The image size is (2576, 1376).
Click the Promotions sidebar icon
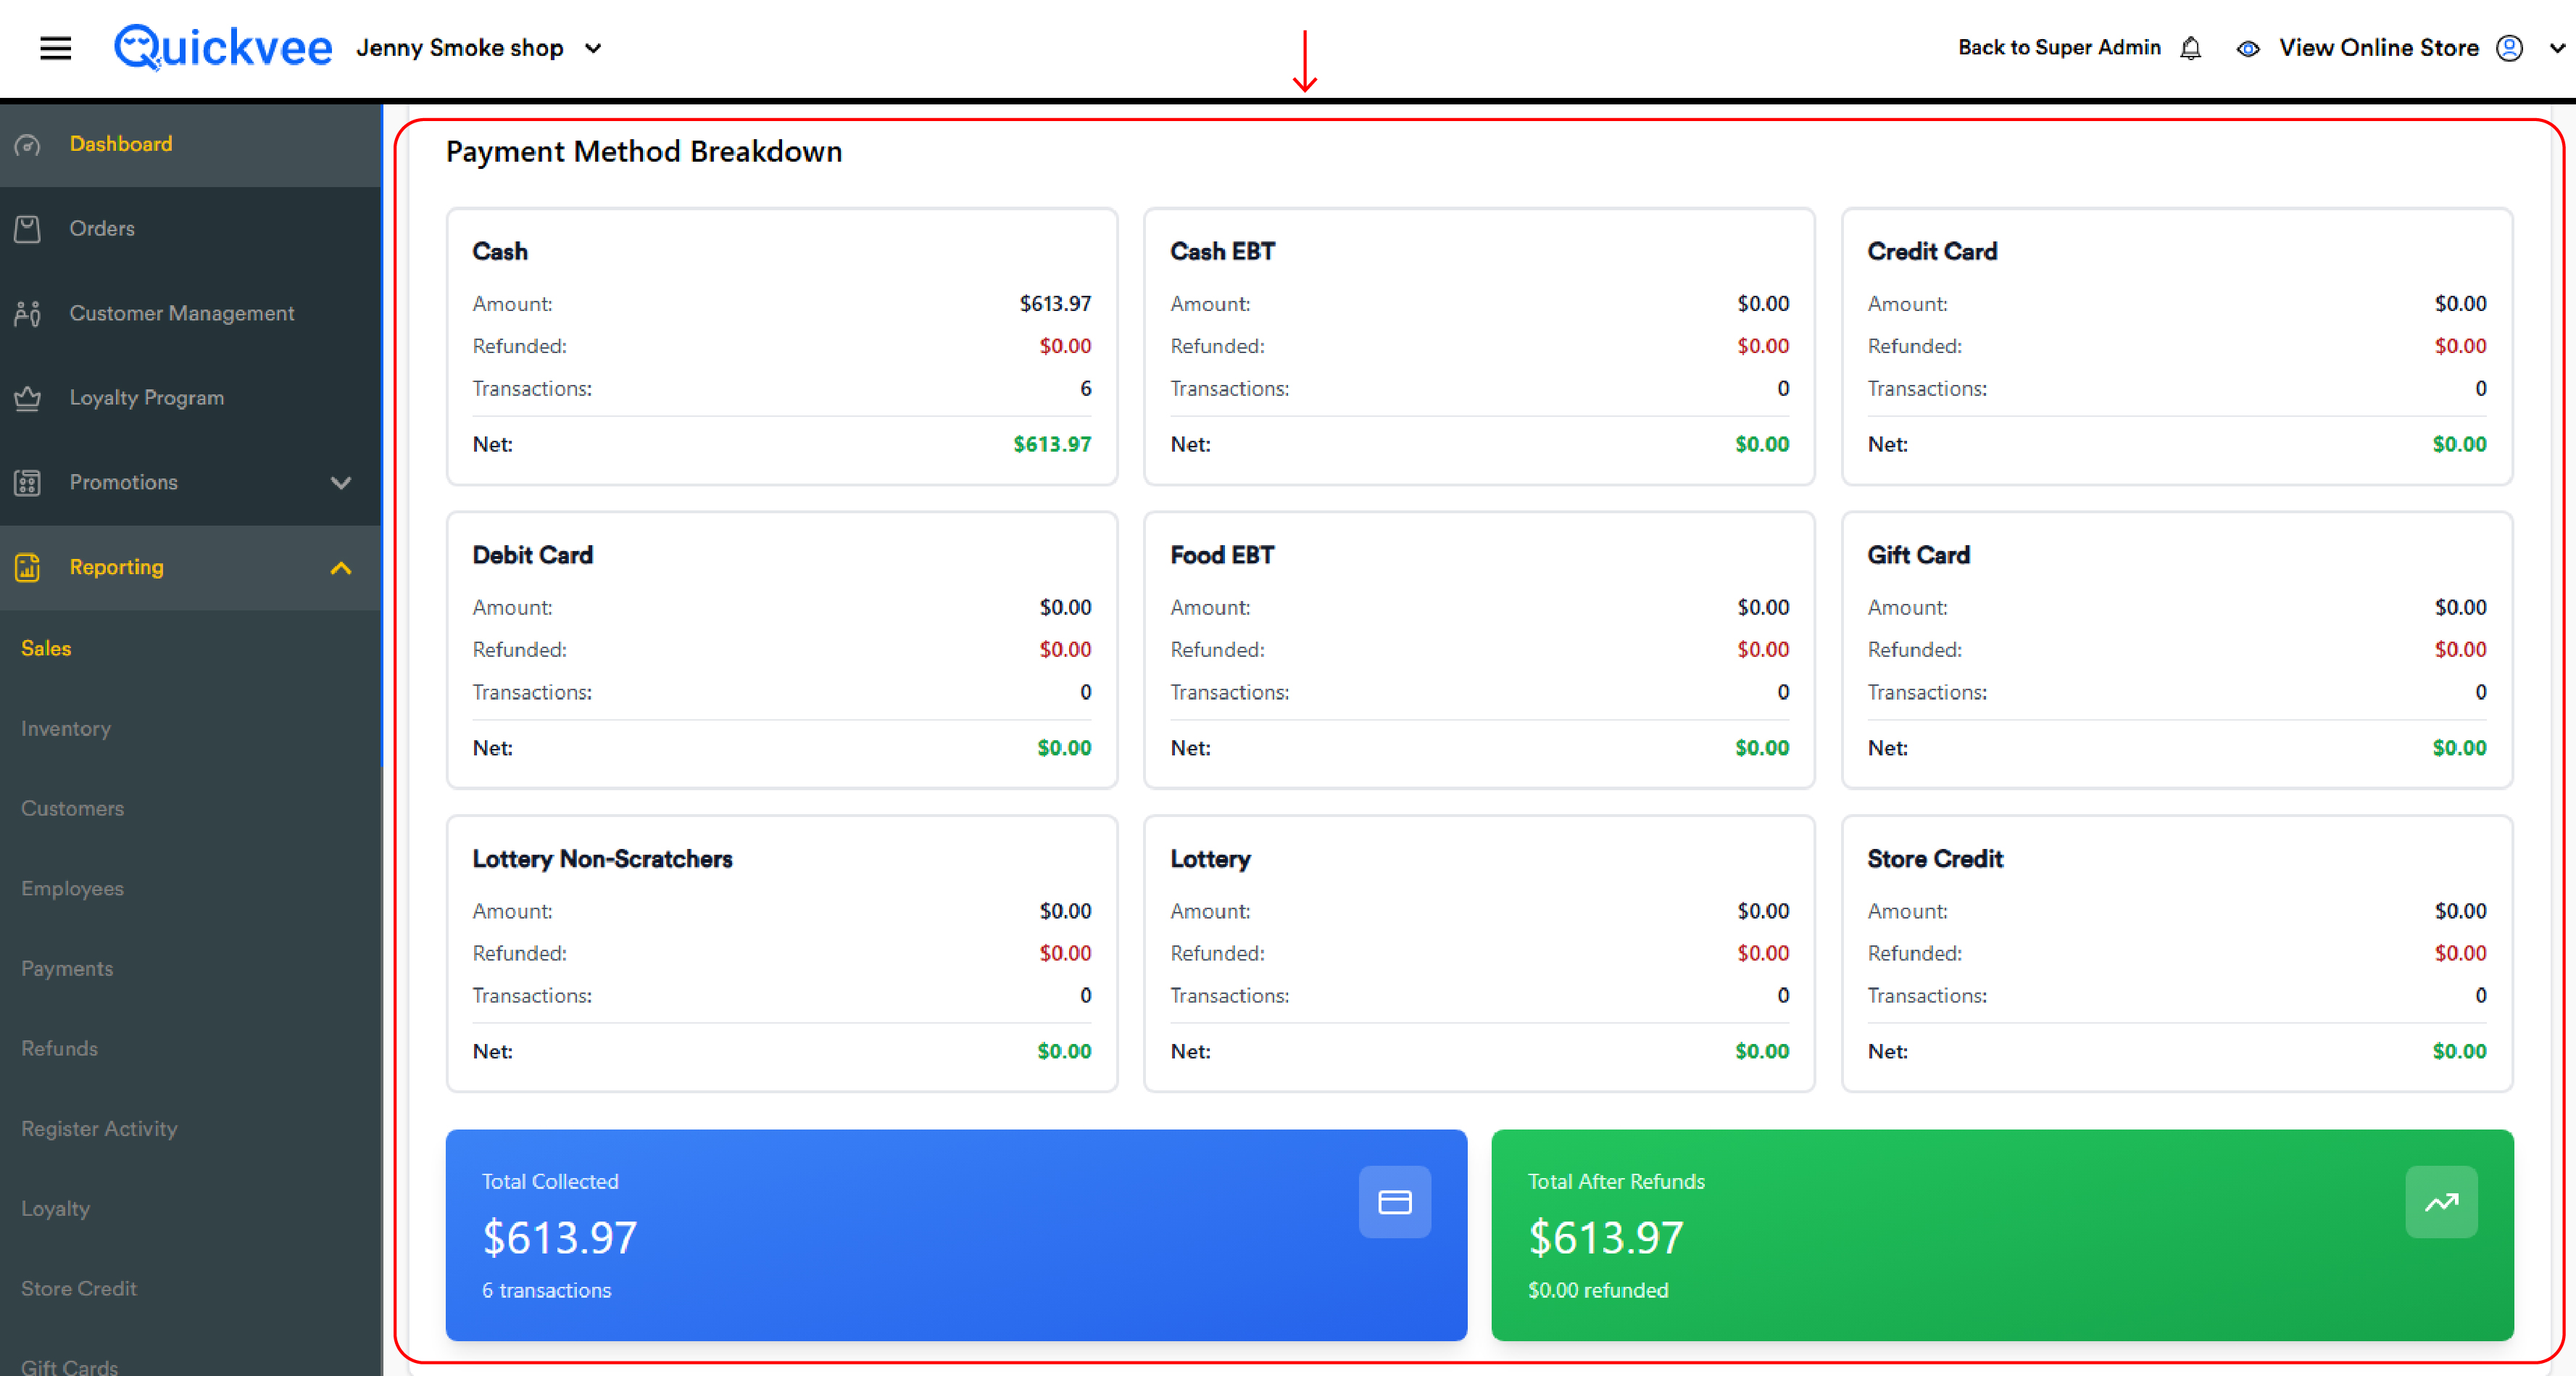[x=28, y=483]
